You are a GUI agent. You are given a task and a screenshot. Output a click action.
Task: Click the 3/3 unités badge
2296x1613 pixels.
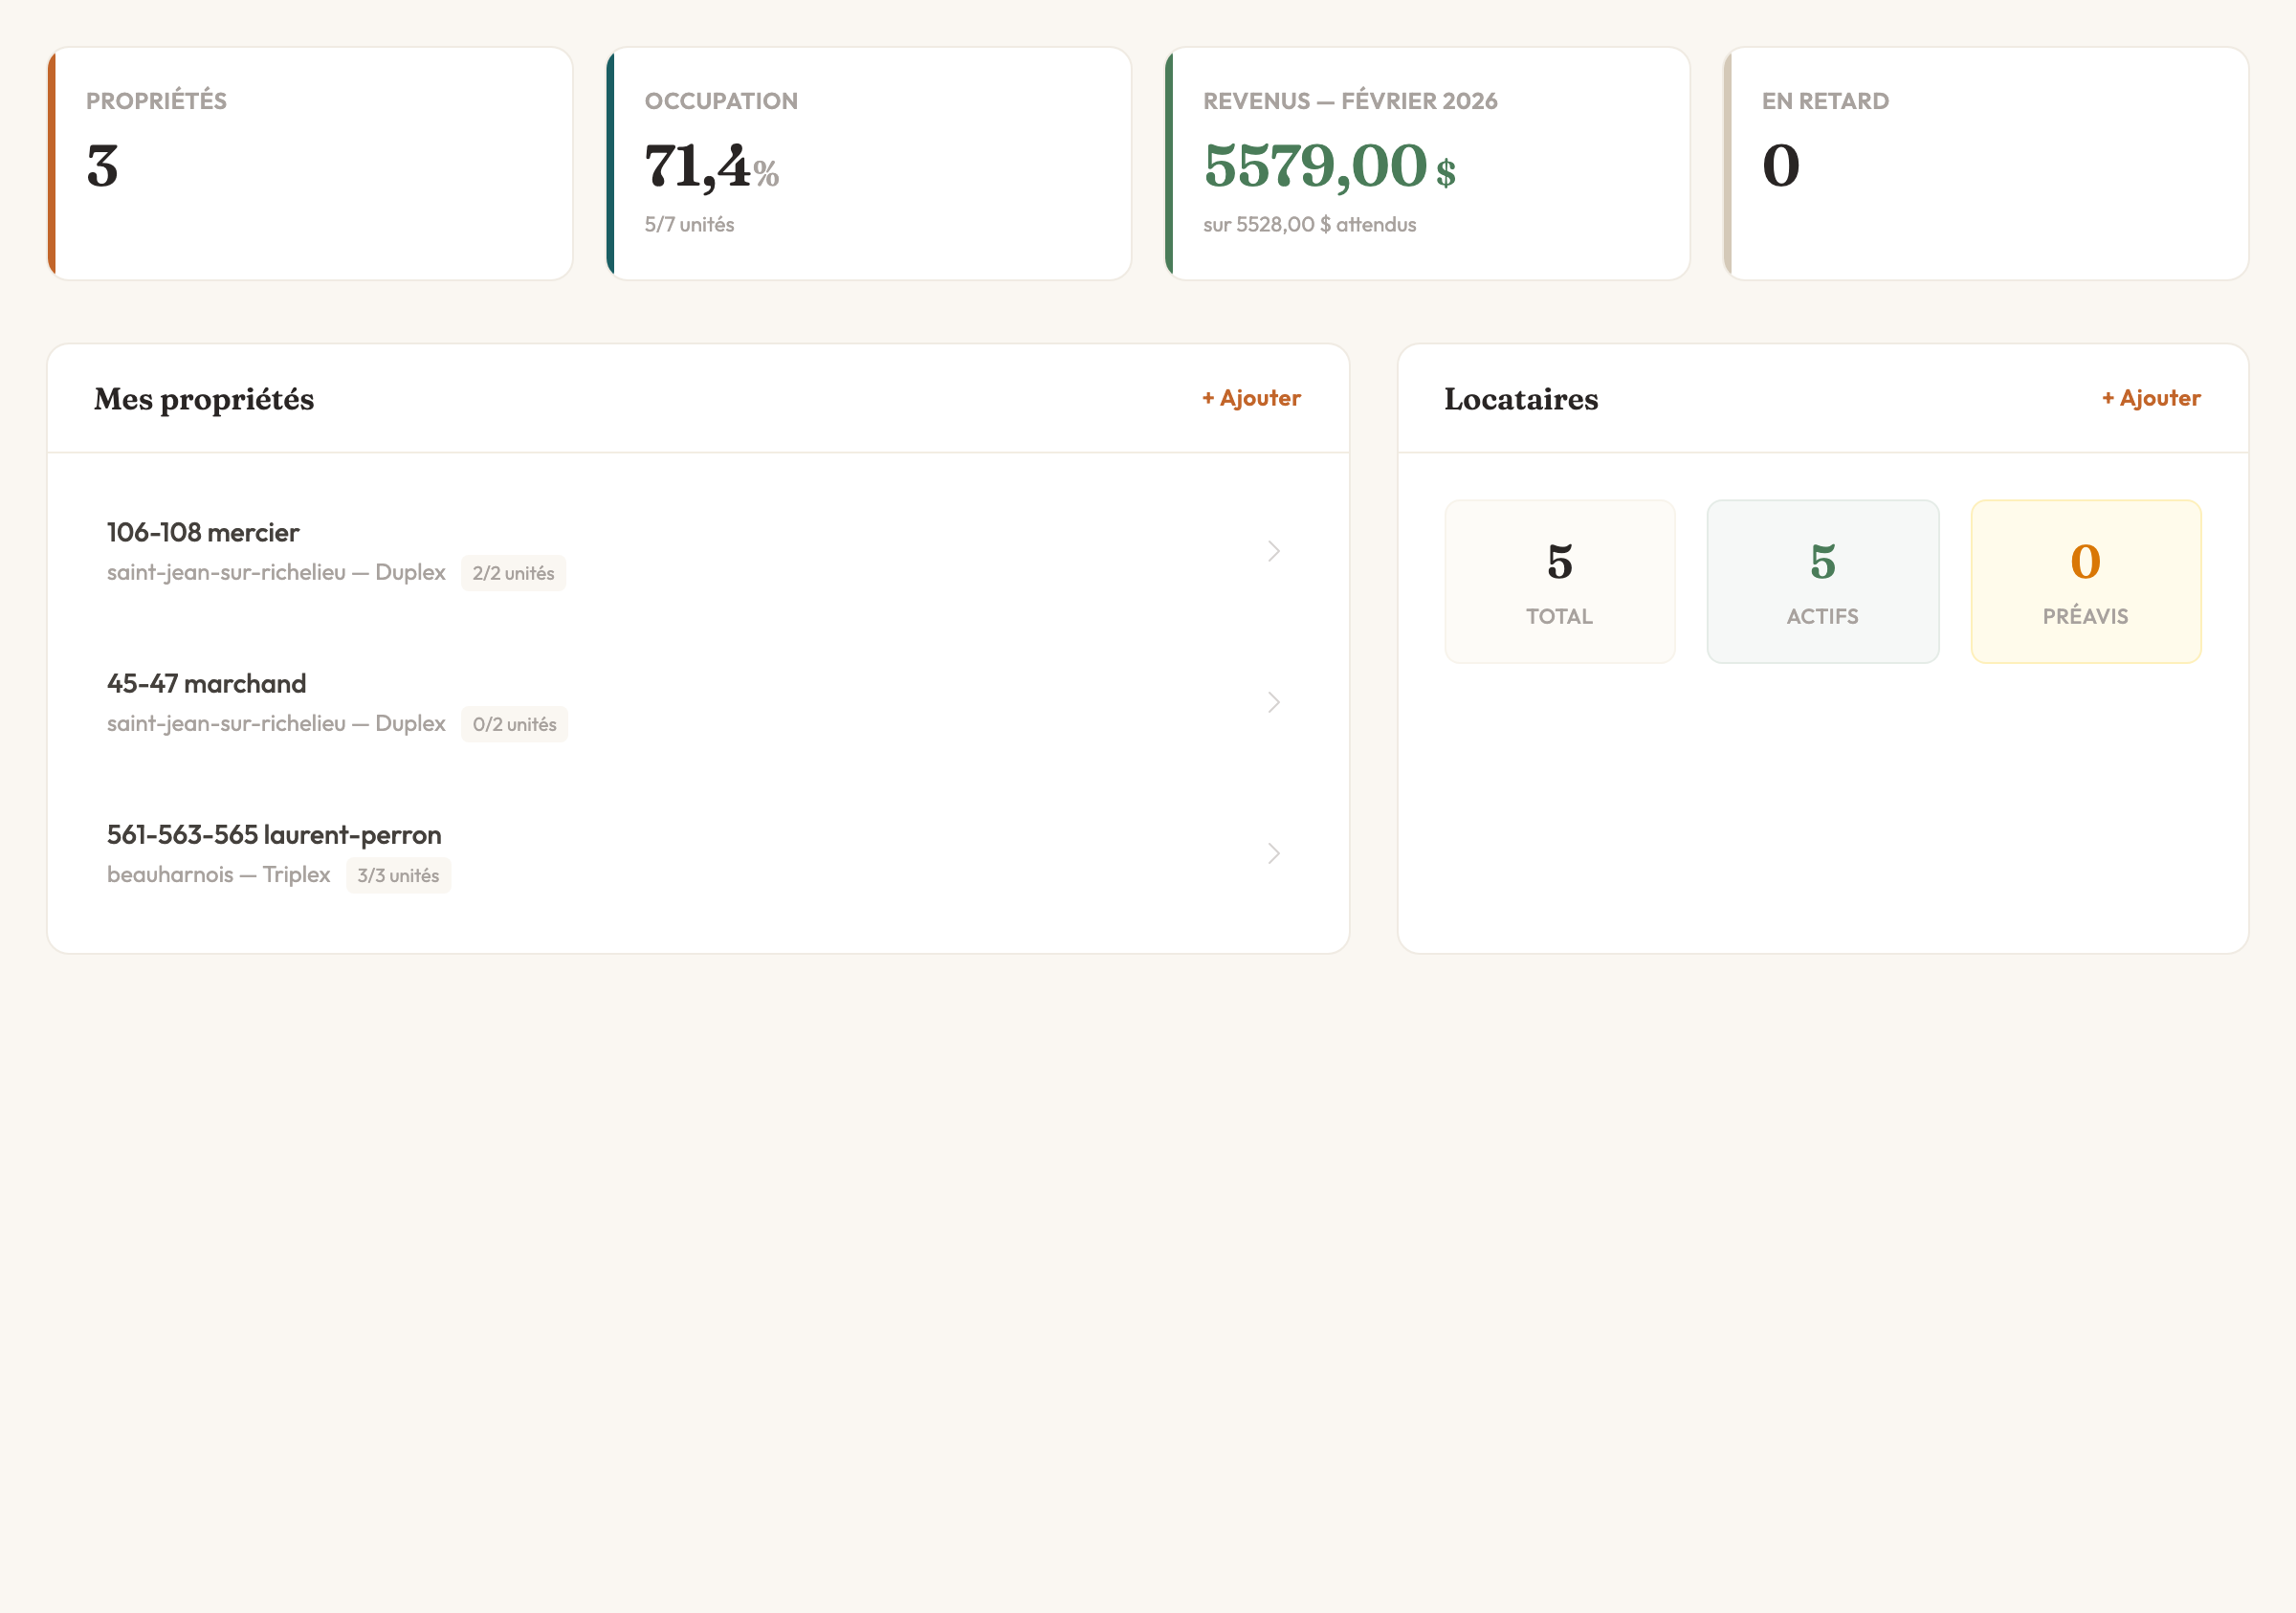click(399, 875)
